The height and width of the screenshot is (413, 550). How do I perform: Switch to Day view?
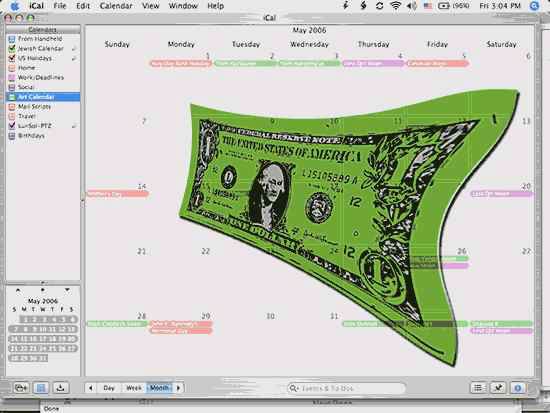click(x=109, y=388)
